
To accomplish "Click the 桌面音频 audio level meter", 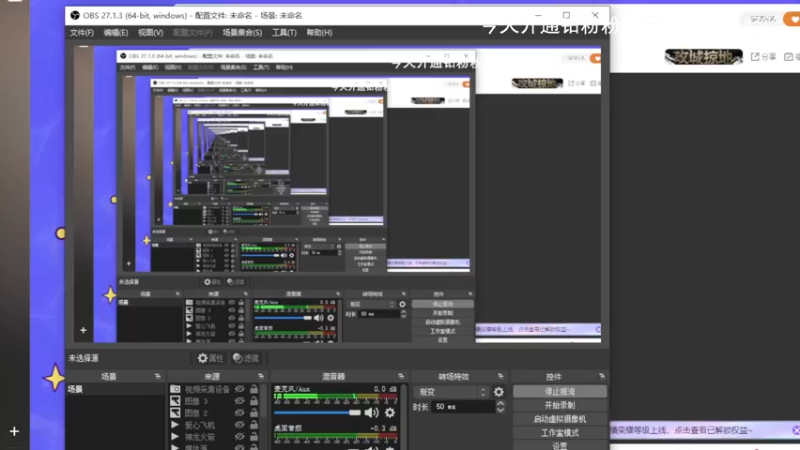I will (x=335, y=436).
